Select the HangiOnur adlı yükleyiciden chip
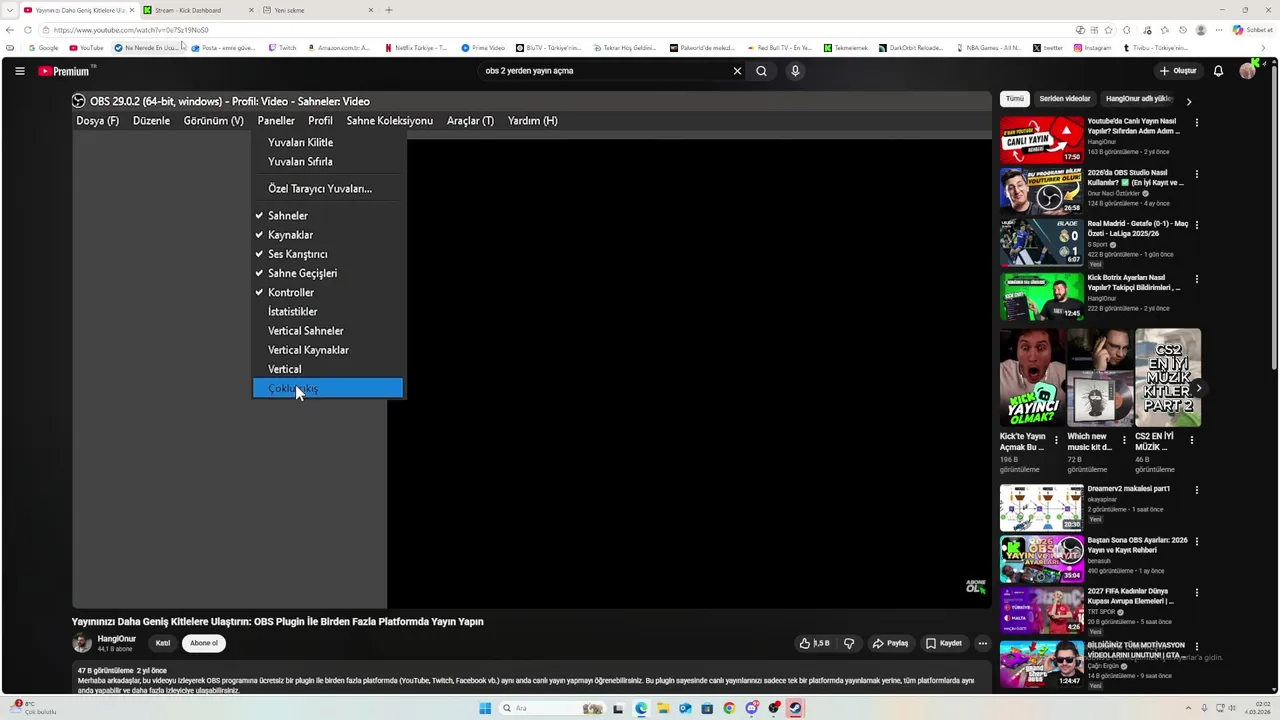 [x=1138, y=99]
